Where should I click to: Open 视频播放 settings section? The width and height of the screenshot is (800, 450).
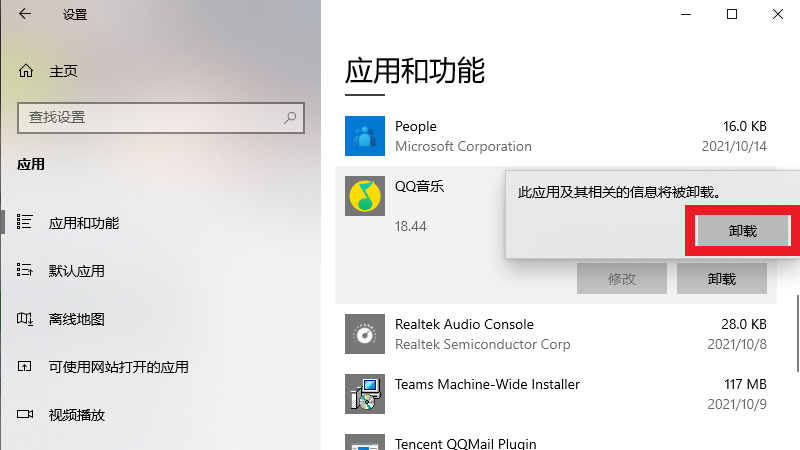[77, 415]
